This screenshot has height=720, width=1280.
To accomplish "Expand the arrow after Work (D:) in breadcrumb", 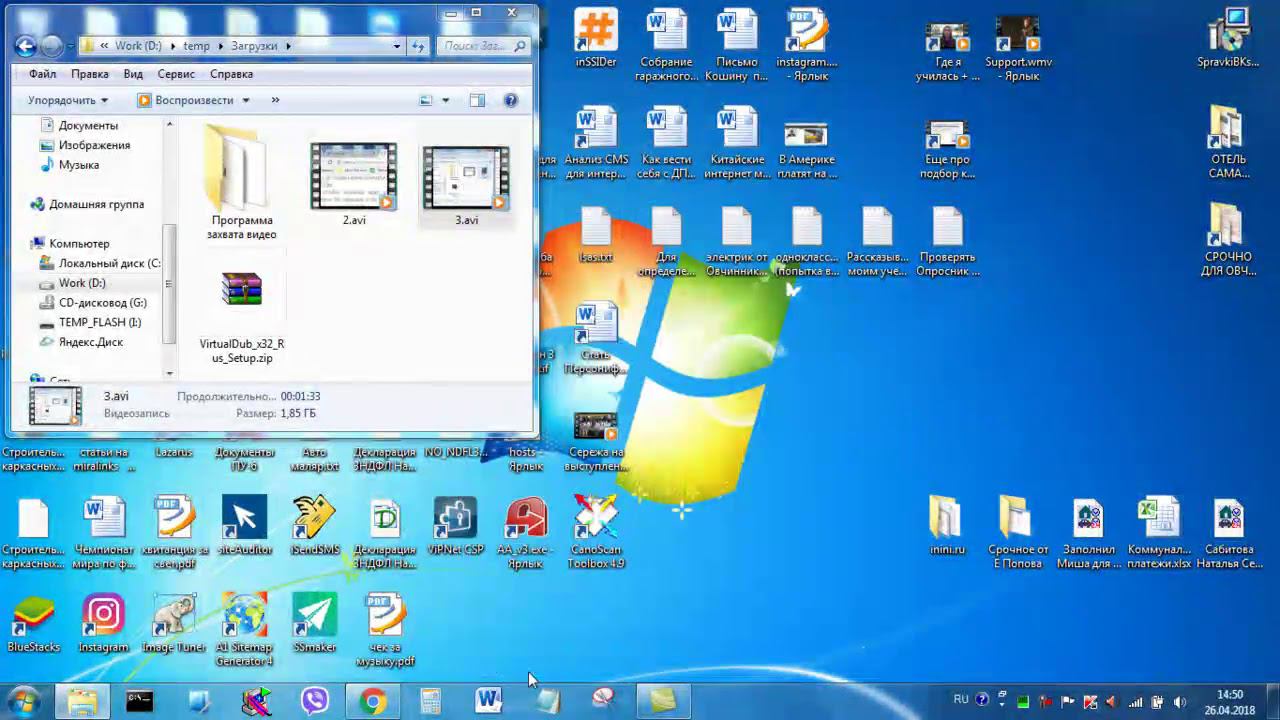I will pyautogui.click(x=174, y=46).
